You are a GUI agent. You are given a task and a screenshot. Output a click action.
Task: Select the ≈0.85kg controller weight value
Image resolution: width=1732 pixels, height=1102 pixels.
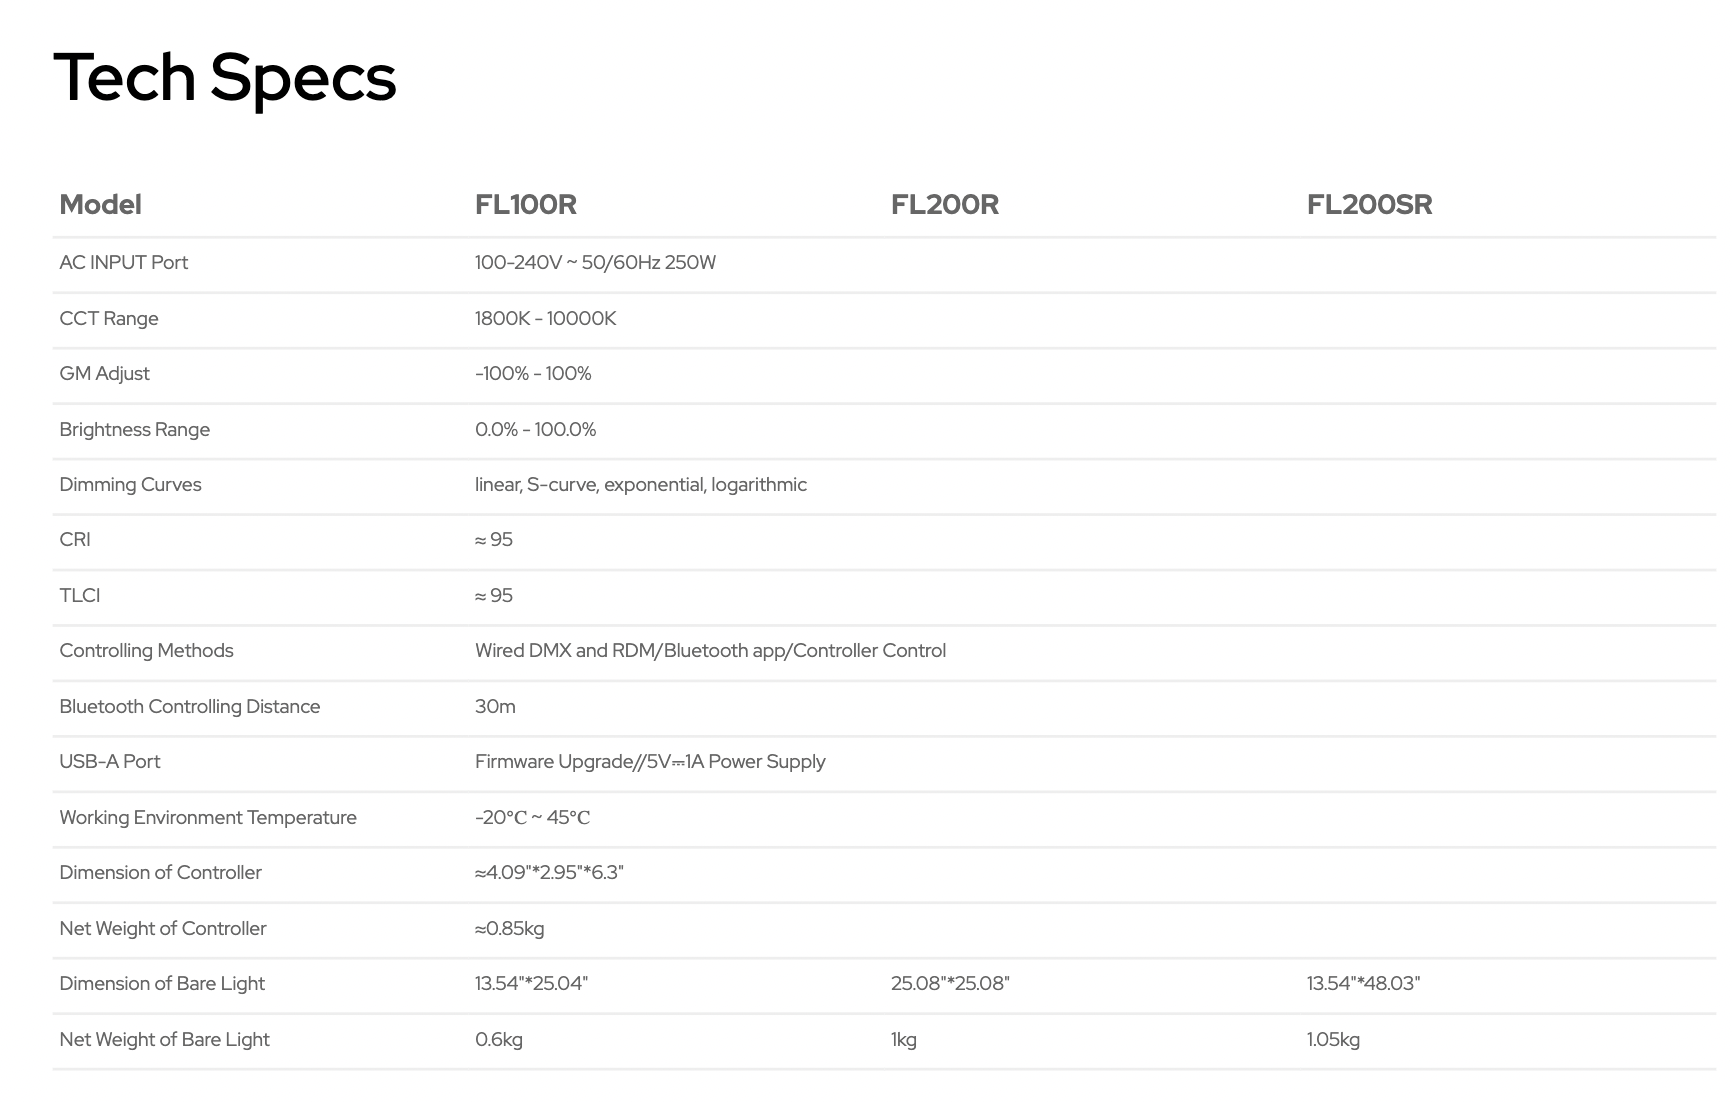[509, 929]
